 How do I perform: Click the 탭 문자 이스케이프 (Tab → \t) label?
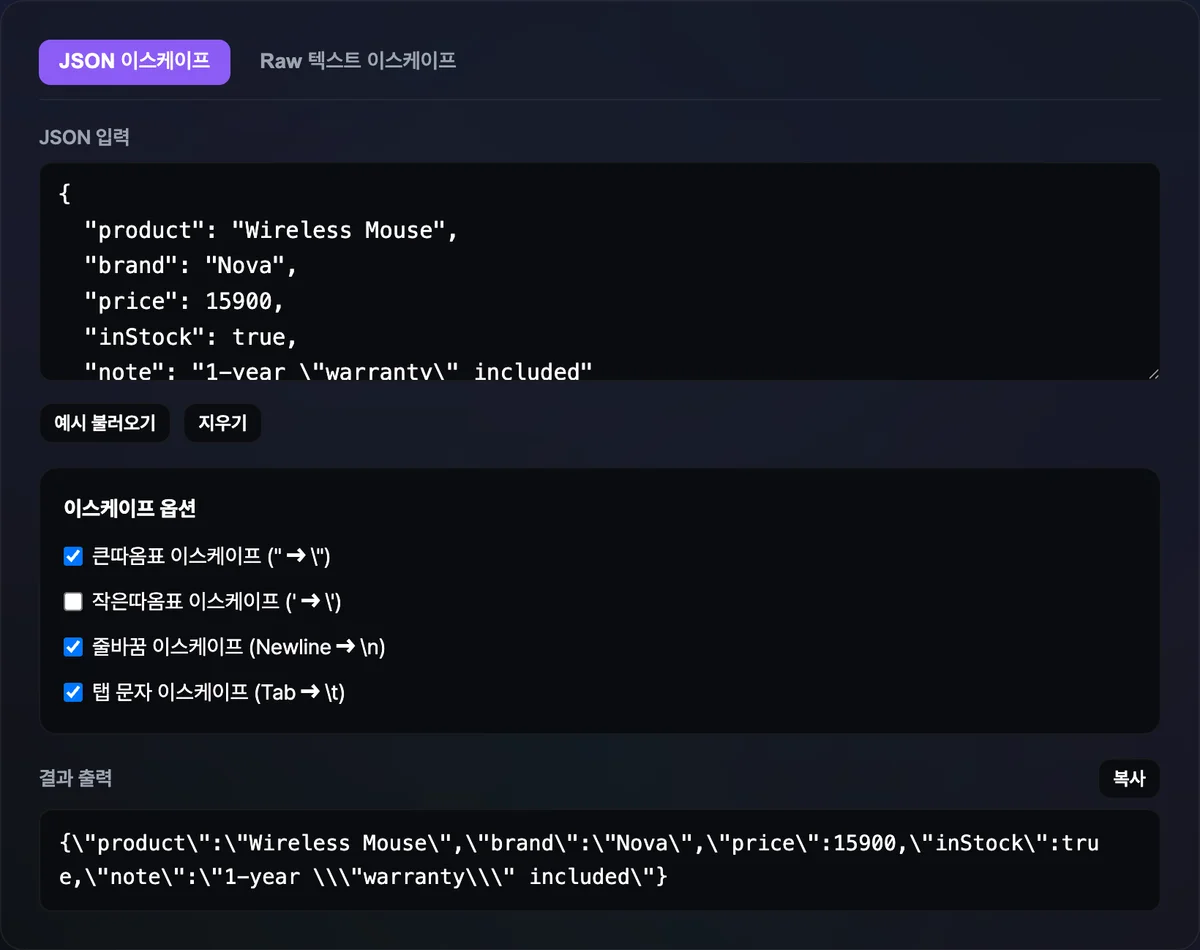coord(218,692)
